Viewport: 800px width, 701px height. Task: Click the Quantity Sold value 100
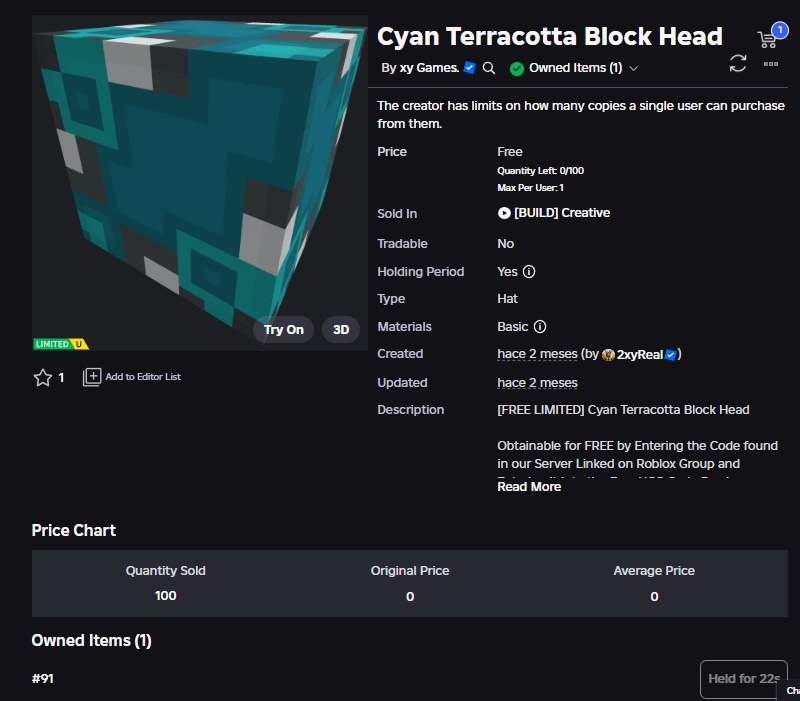pyautogui.click(x=165, y=596)
